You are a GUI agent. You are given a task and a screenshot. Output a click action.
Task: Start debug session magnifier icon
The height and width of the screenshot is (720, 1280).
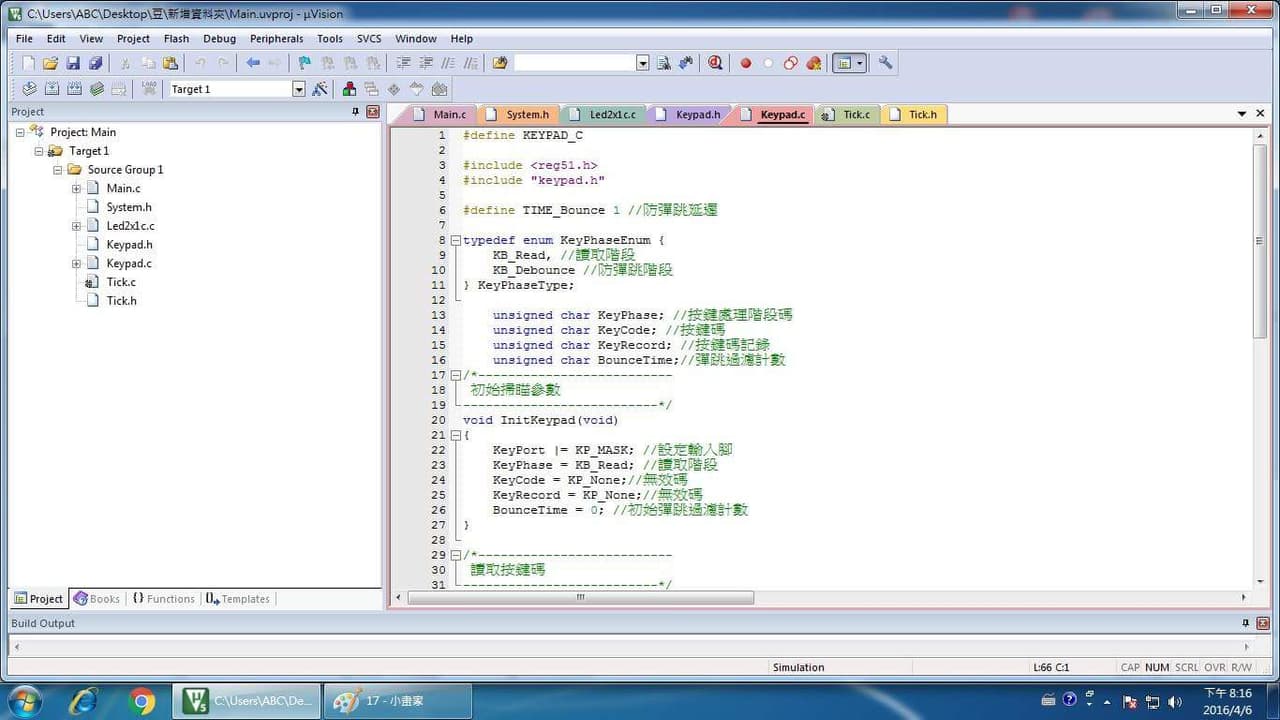[x=715, y=63]
